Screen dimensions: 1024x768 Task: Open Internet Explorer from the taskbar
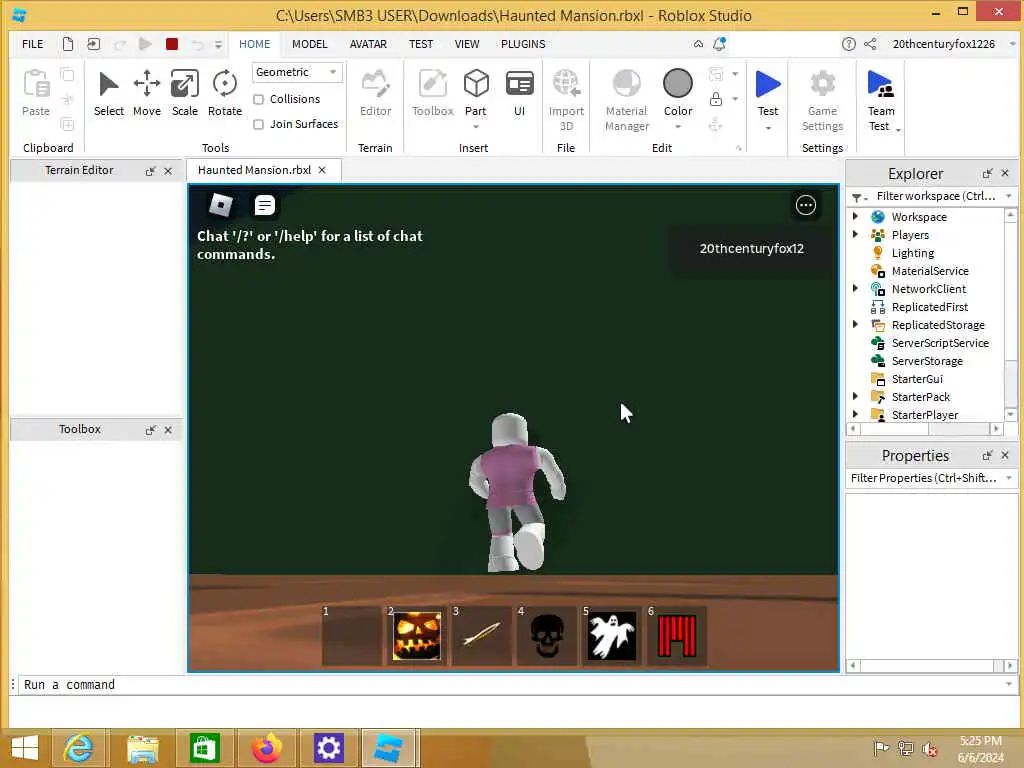coord(79,748)
